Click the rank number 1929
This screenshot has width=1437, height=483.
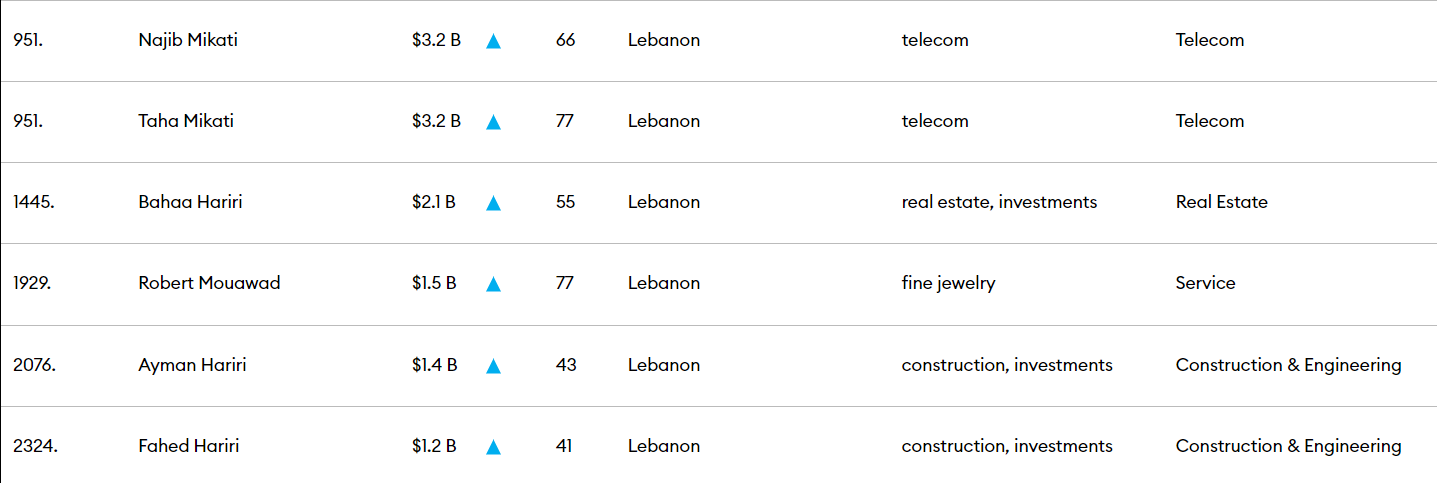click(x=32, y=283)
